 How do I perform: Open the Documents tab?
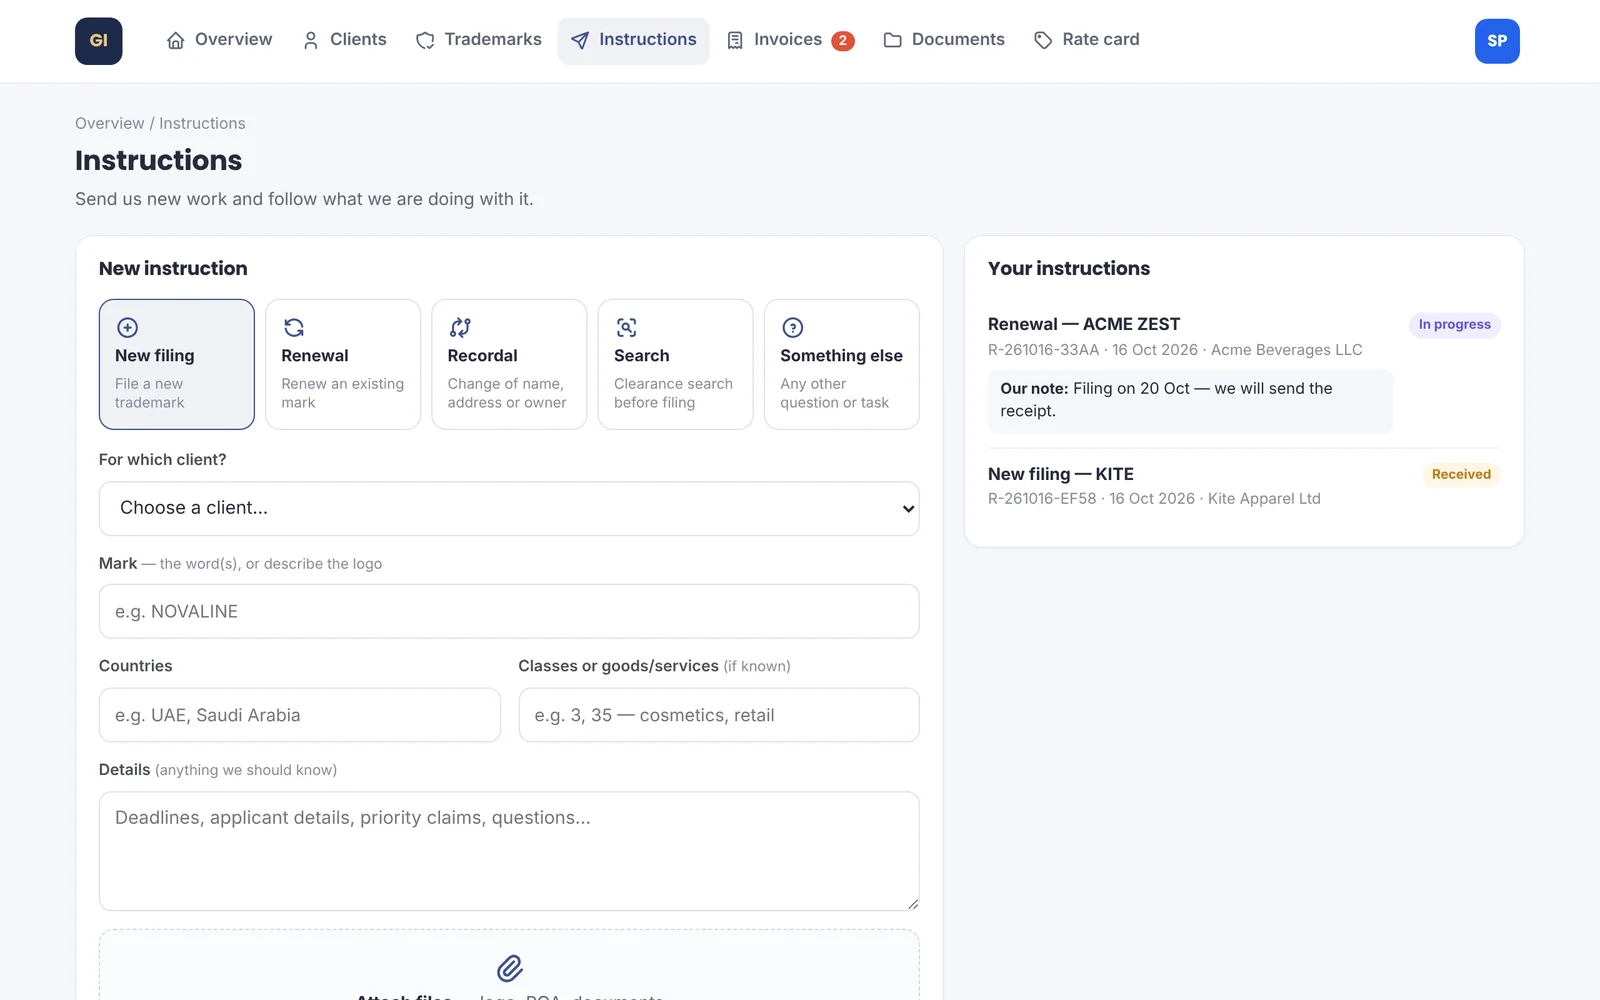pos(944,41)
